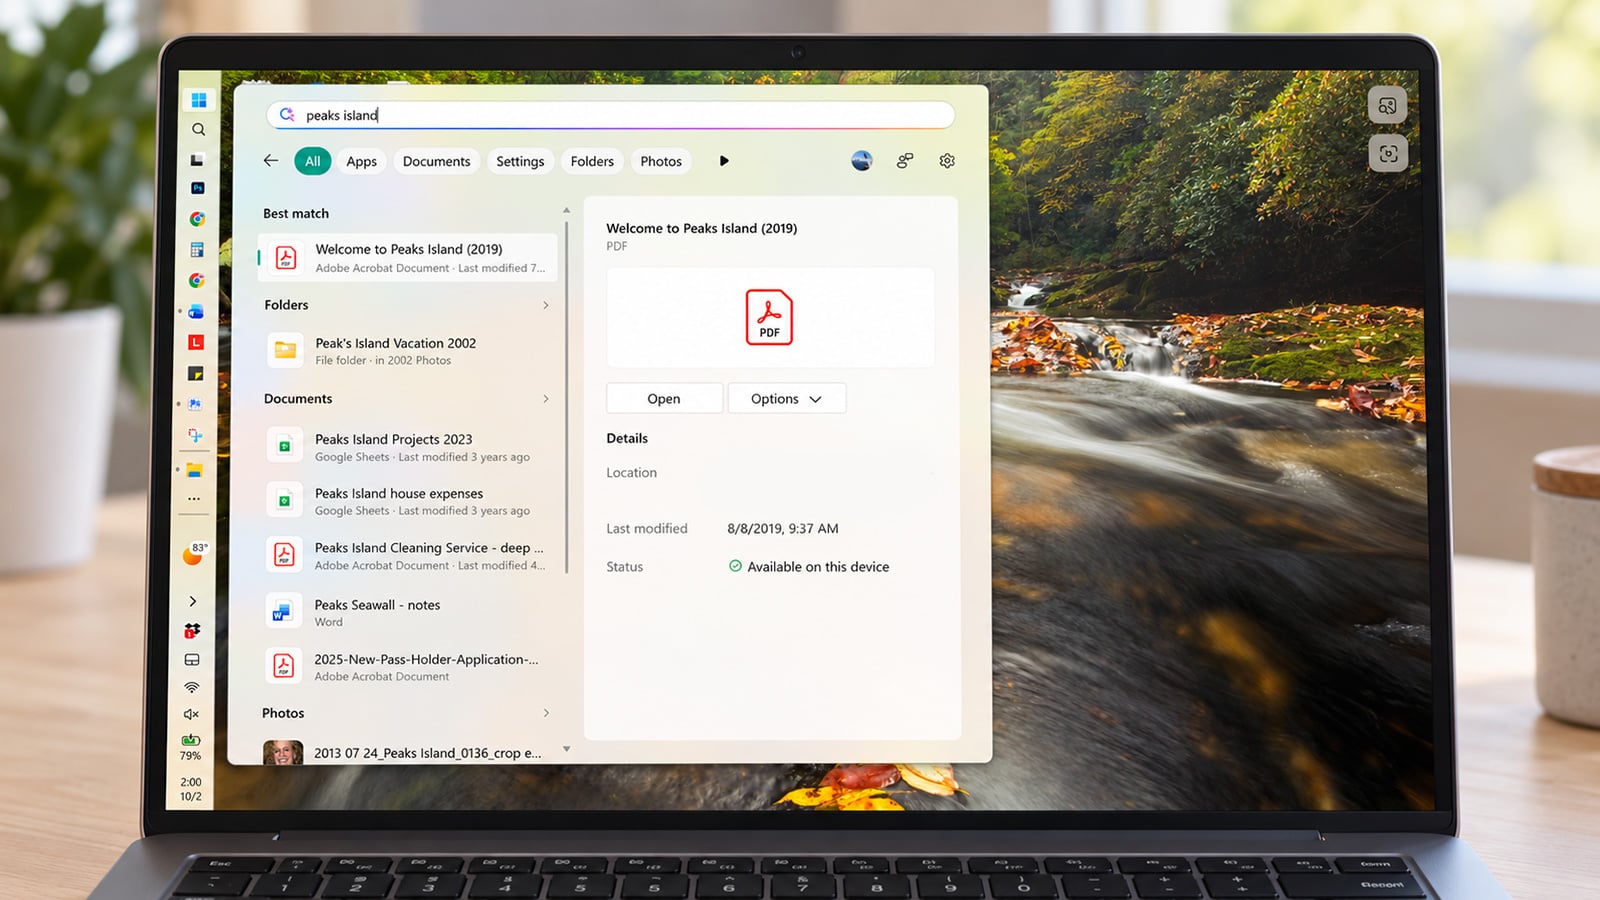Open clock showing 2:00 10/2
This screenshot has width=1600, height=900.
[191, 789]
